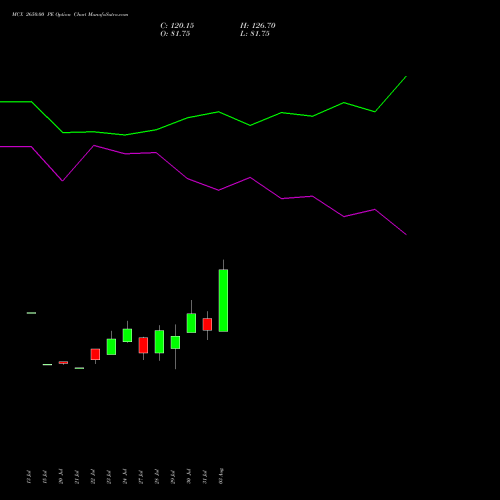
Task: Select the green candle for 28 Jul
Action: pos(159,342)
